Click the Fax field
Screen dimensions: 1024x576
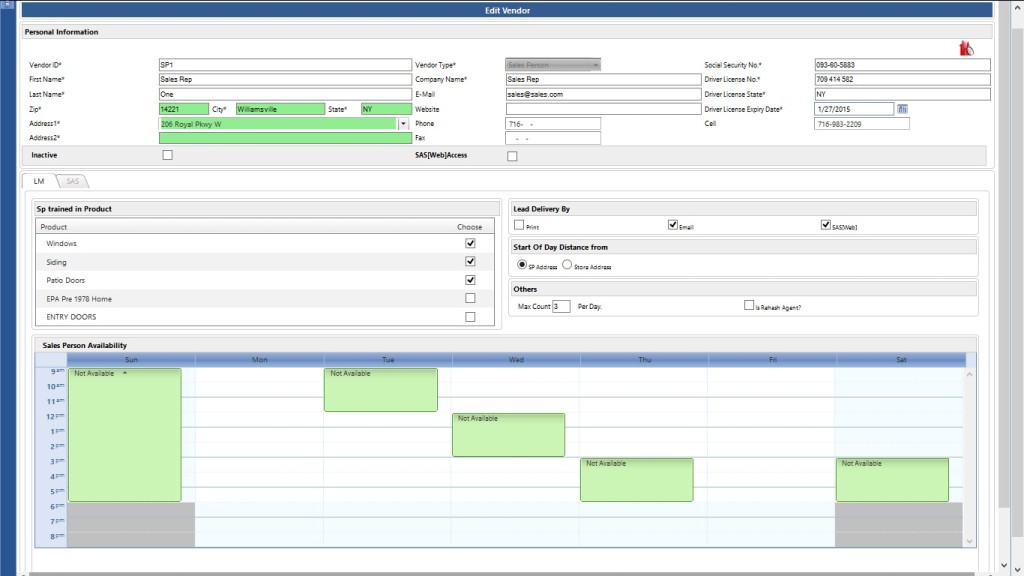(x=552, y=138)
